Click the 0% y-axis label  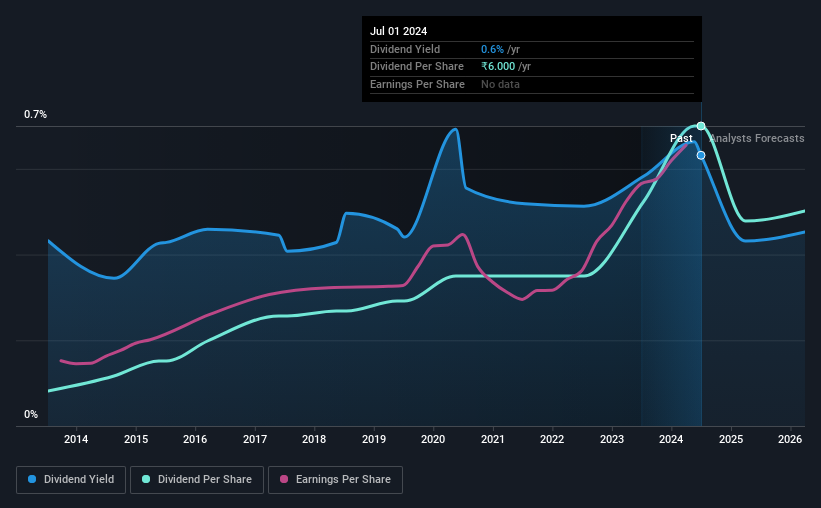coord(31,414)
